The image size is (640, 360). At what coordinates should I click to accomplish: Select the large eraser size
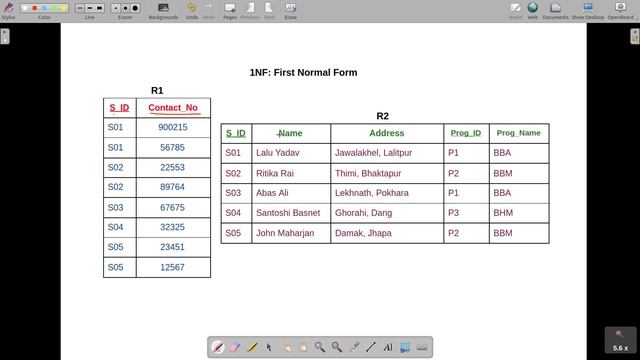click(x=135, y=8)
